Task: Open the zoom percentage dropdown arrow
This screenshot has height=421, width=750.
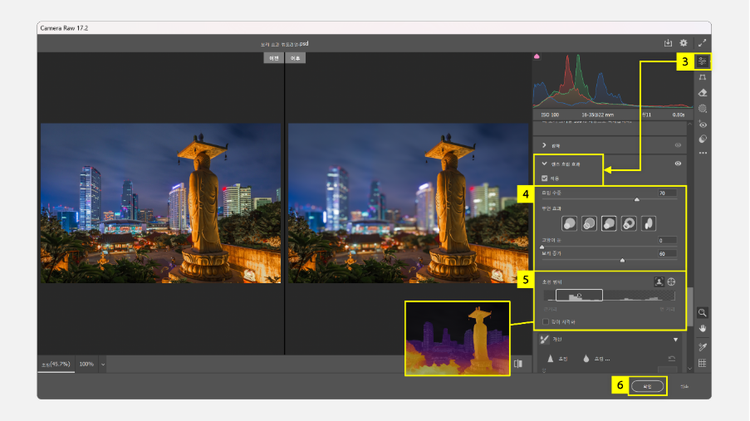Action: (x=103, y=364)
